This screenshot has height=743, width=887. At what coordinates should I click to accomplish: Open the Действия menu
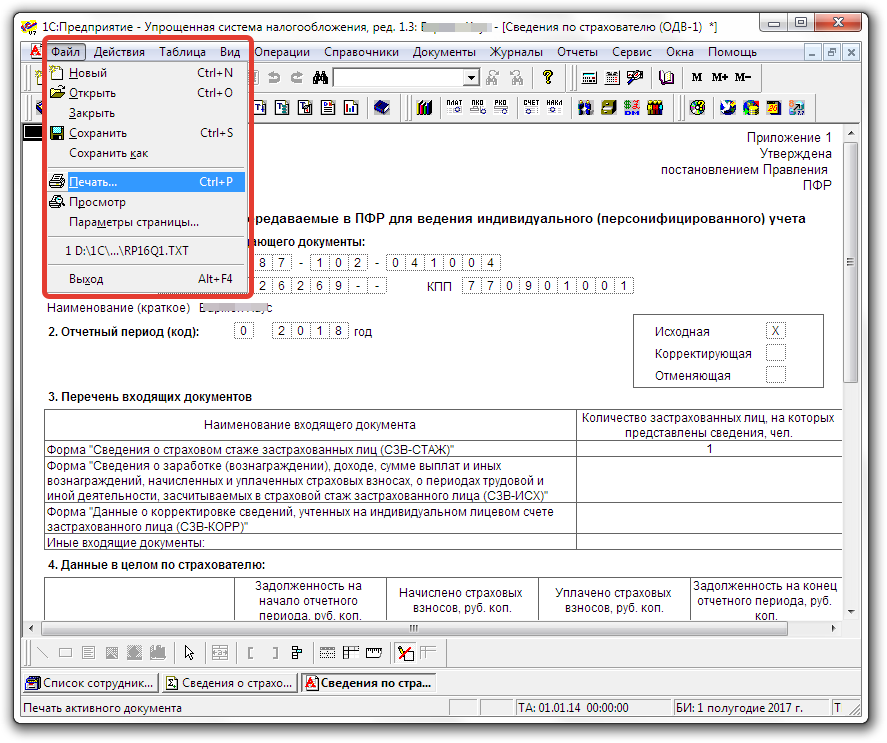pyautogui.click(x=119, y=52)
